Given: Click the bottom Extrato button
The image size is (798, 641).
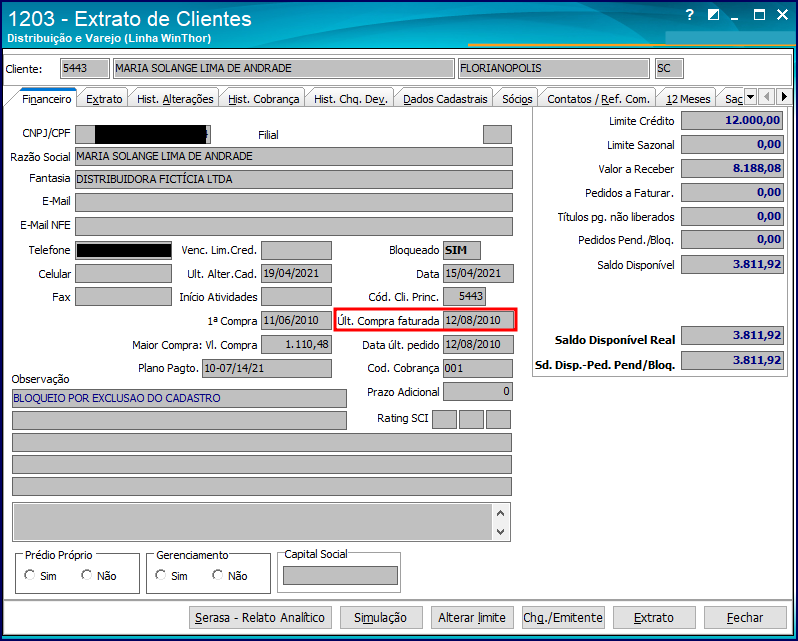Looking at the screenshot, I should [x=654, y=618].
